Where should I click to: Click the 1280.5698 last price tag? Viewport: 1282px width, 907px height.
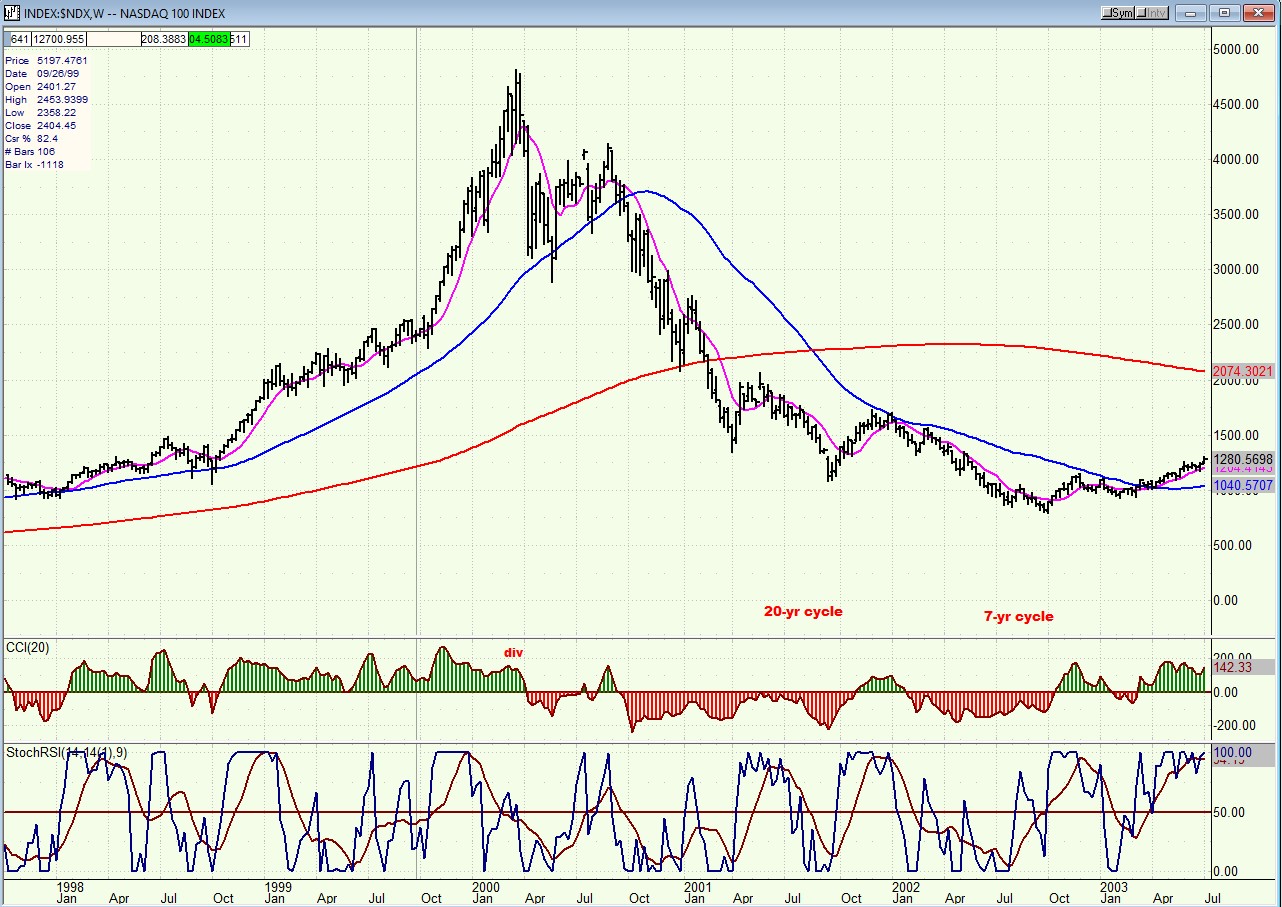[x=1243, y=460]
